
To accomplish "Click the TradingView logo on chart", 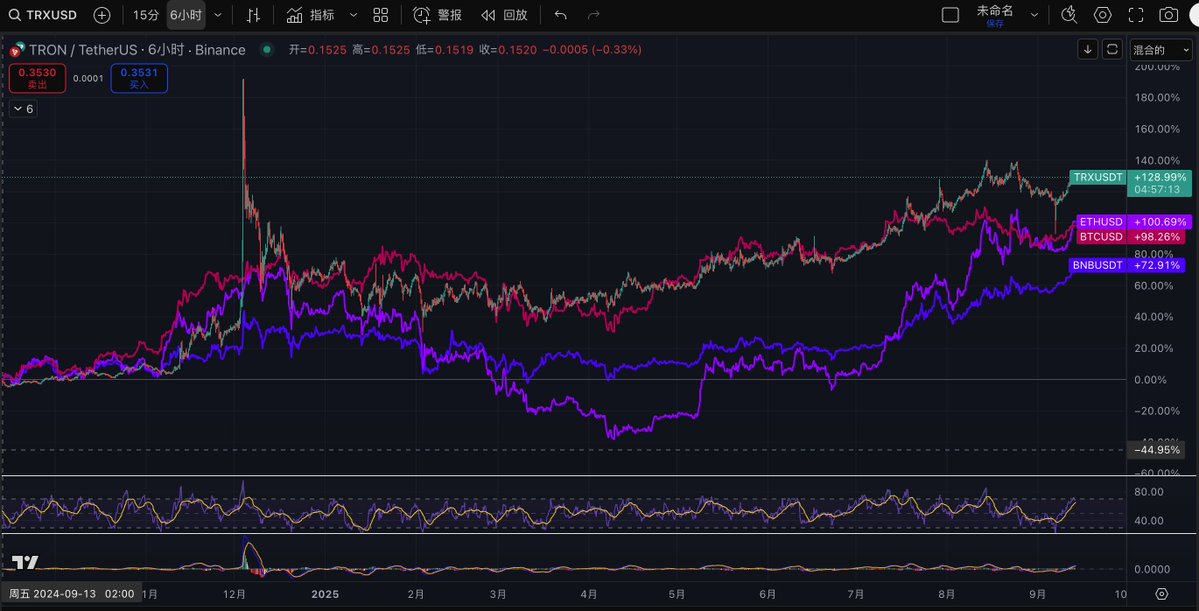I will (25, 564).
